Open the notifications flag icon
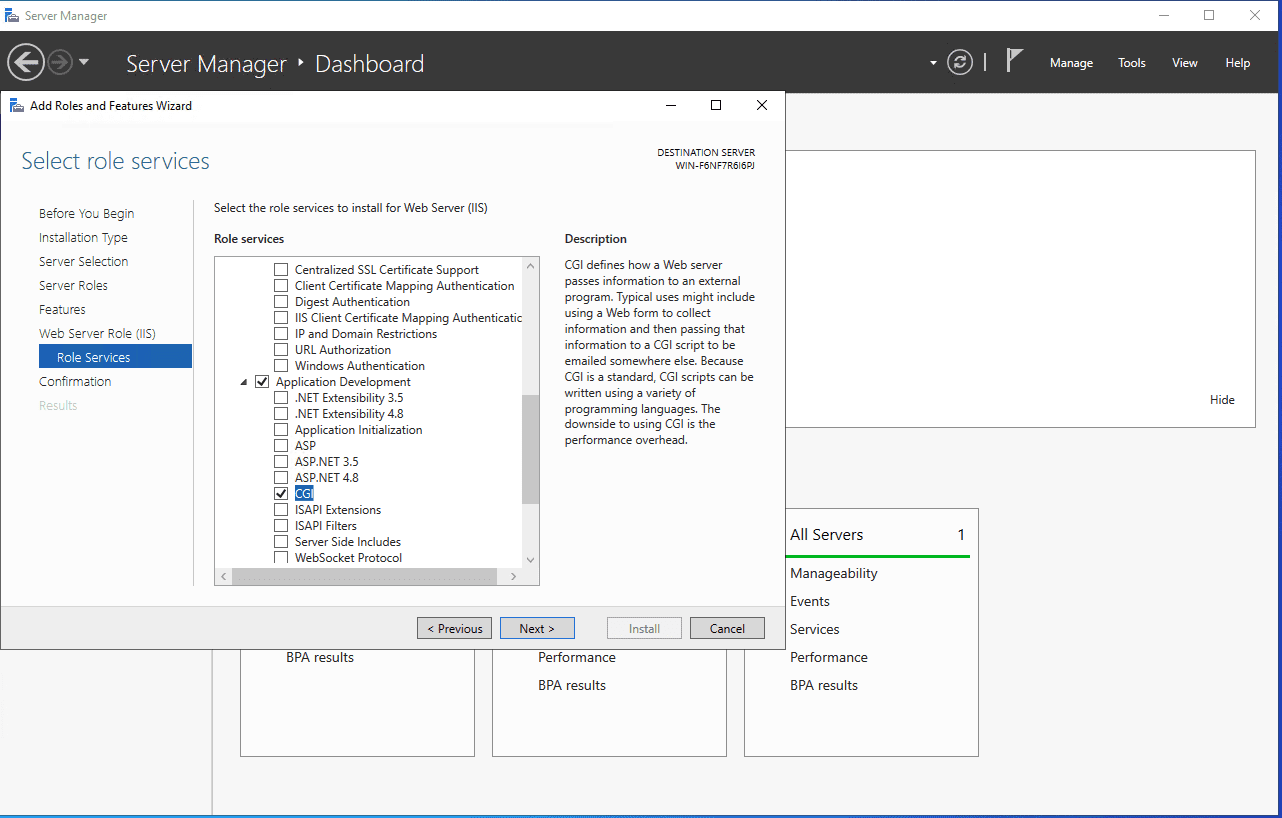The width and height of the screenshot is (1282, 818). (1014, 61)
